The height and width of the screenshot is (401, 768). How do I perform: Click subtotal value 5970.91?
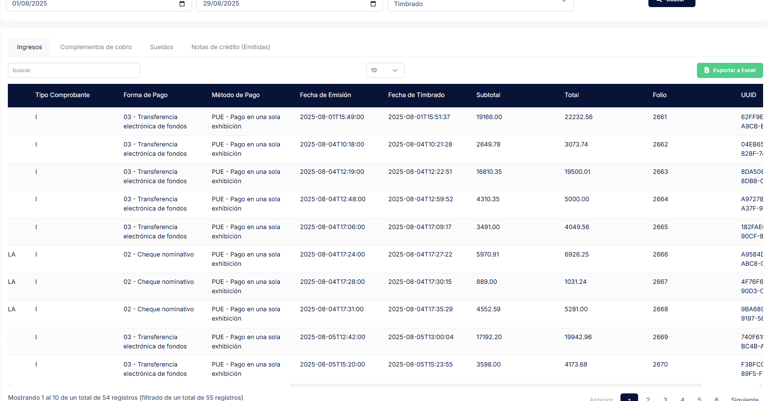tap(488, 255)
